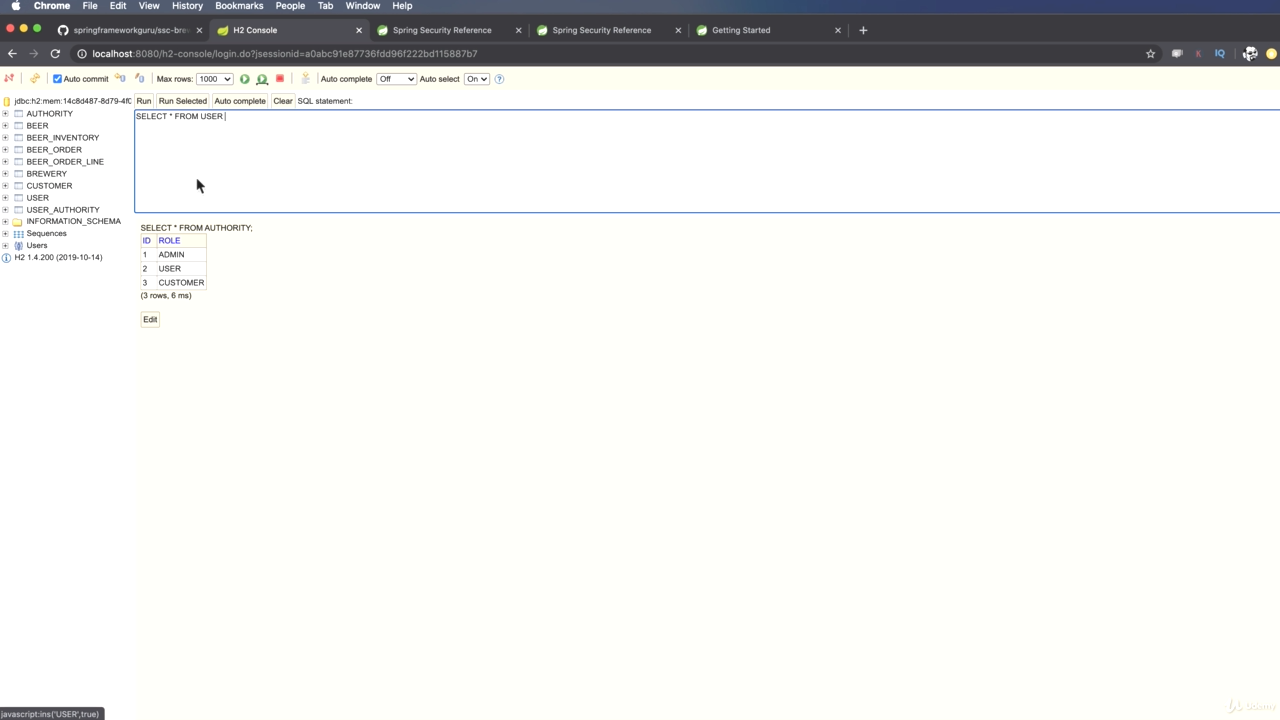Click the Commit icon next to Auto commit
This screenshot has height=720, width=1280.
pyautogui.click(x=120, y=78)
